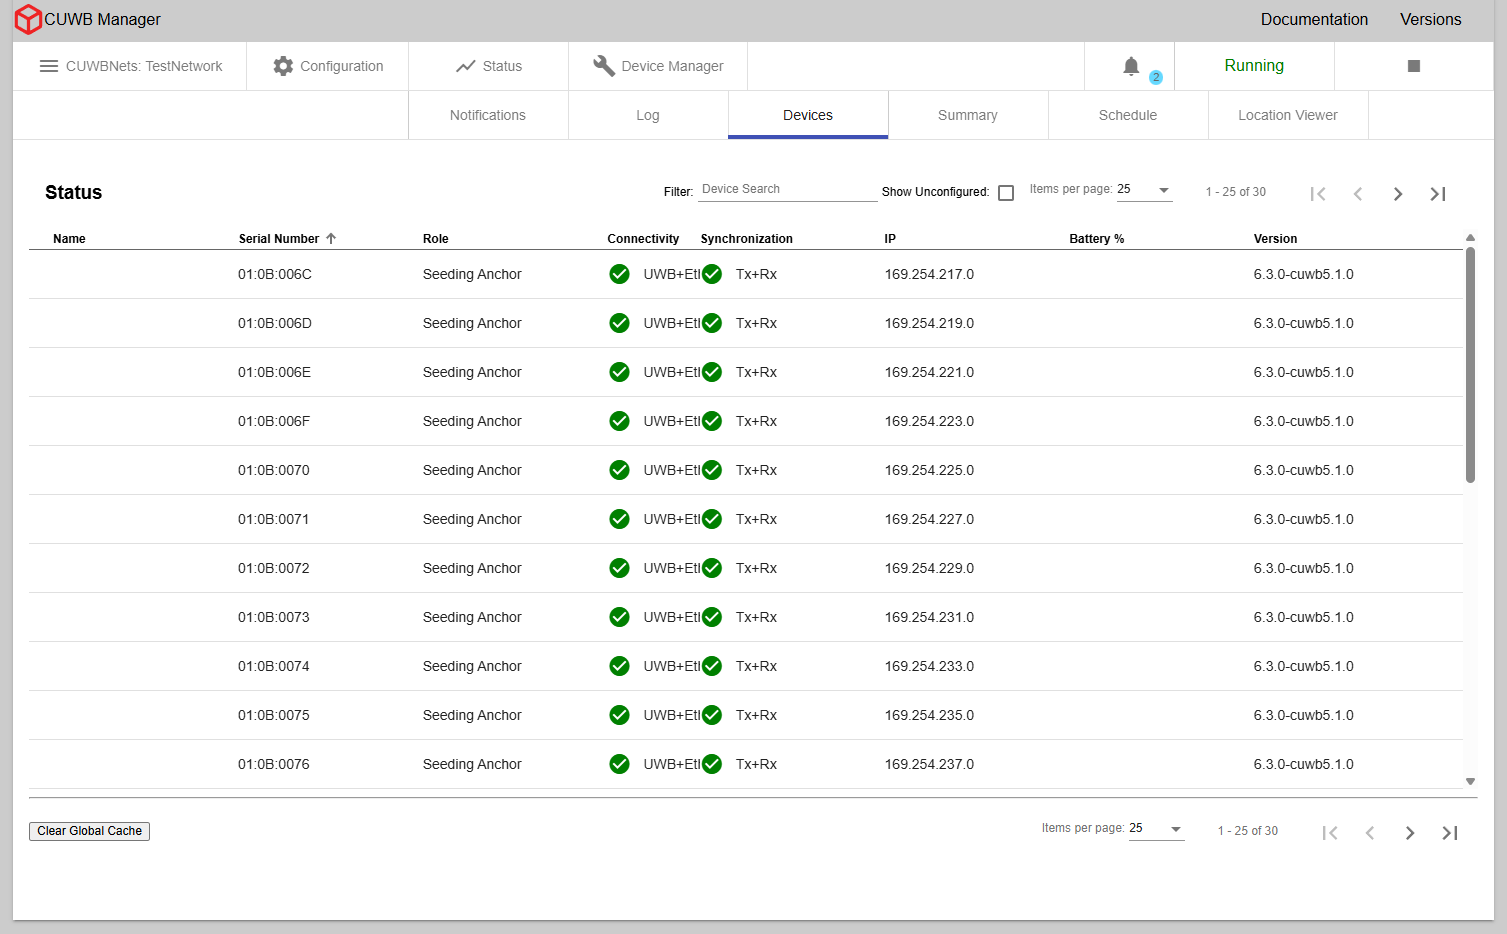Go to last page in top paginator

tap(1438, 194)
